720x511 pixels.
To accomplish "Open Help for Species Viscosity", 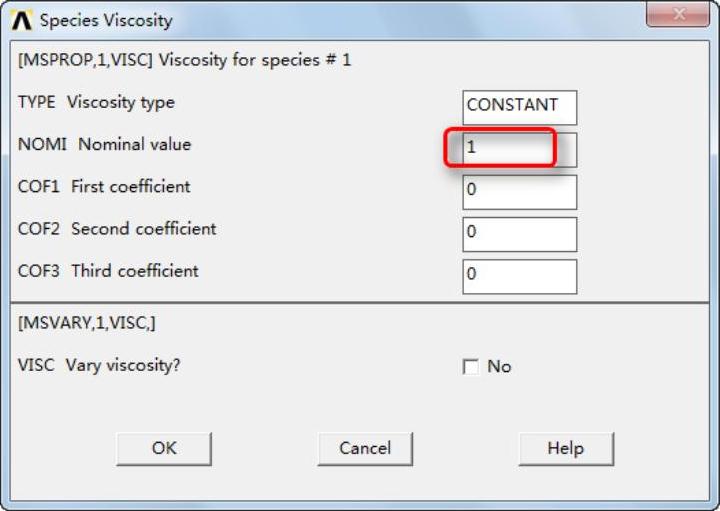I will (x=565, y=448).
